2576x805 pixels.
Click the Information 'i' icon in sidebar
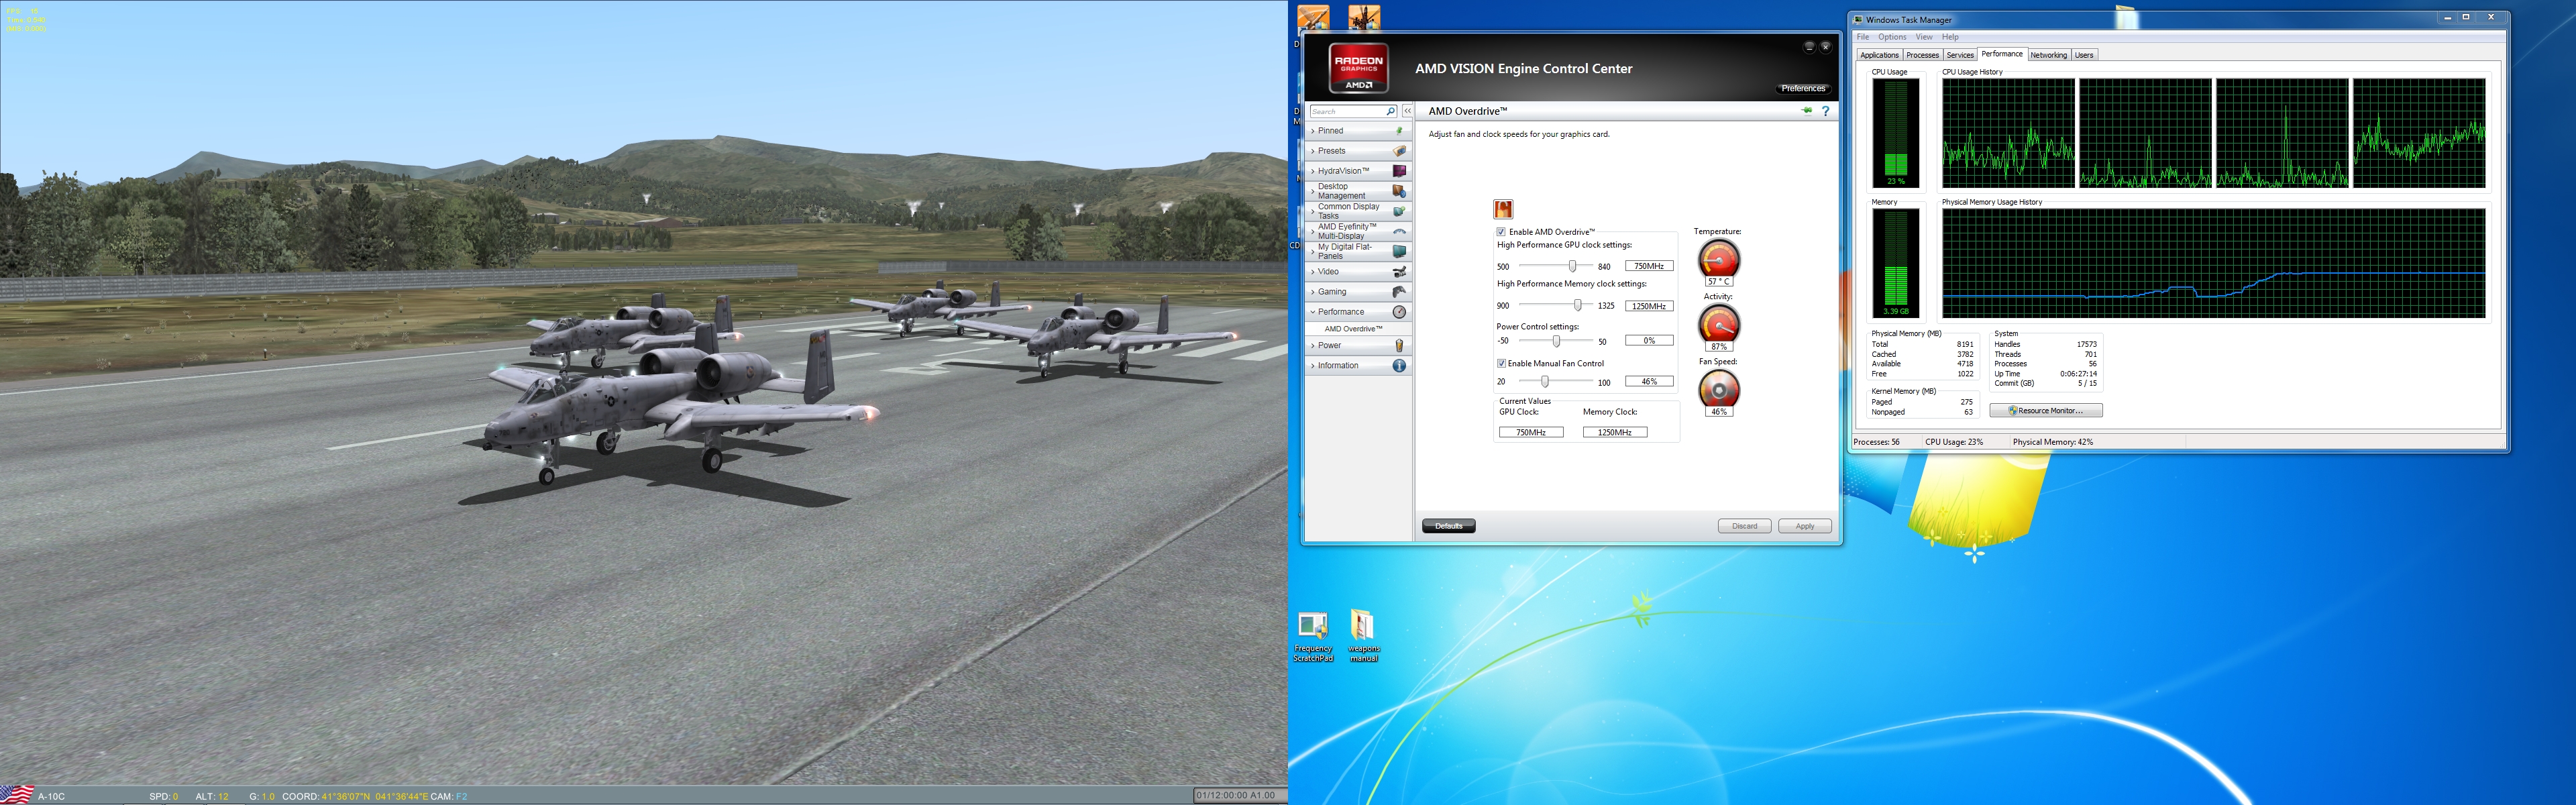pyautogui.click(x=1399, y=366)
